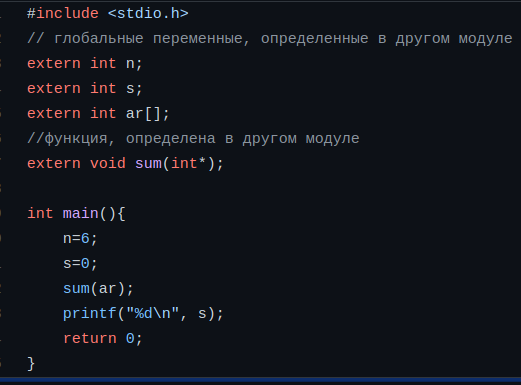Viewport: 521px width, 385px height.
Task: Click the closing brace of main
Action: 31,363
